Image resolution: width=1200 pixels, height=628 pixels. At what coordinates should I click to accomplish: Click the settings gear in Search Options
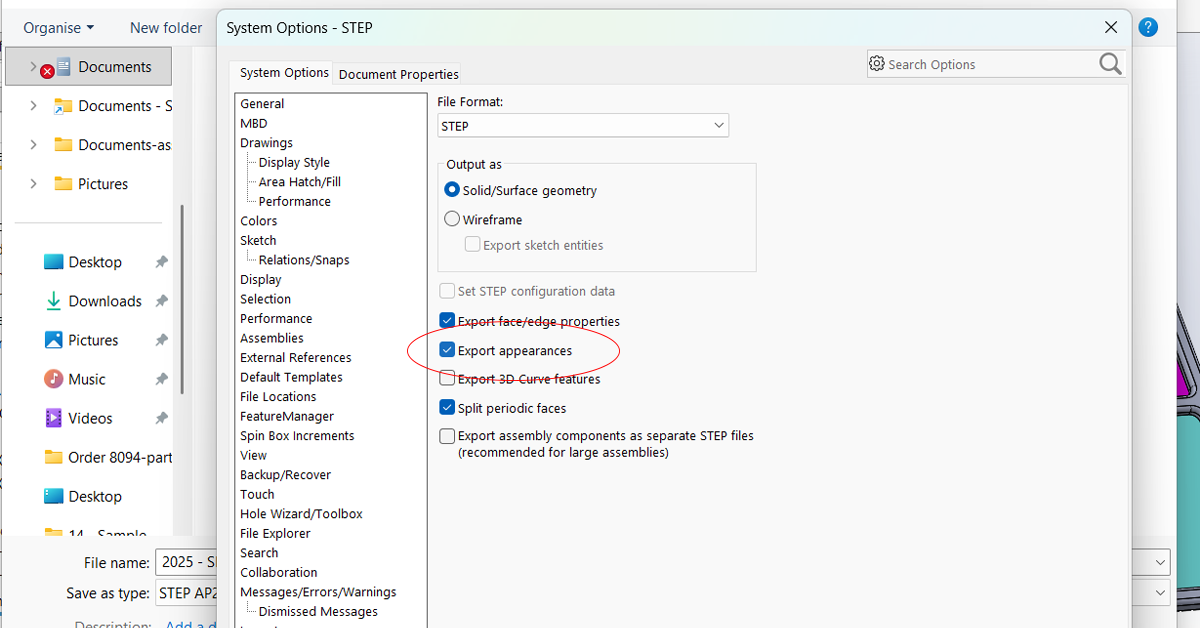point(877,64)
